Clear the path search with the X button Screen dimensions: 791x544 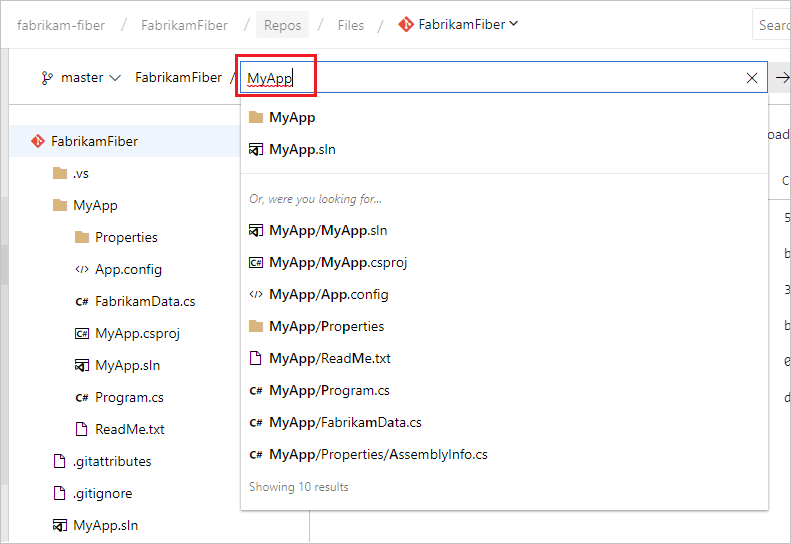tap(752, 78)
